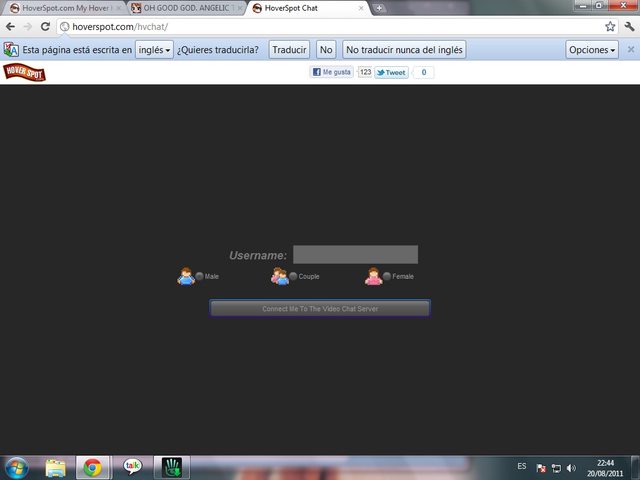Expand the inglés language dropdown
Screen dimensions: 640x480
[154, 50]
